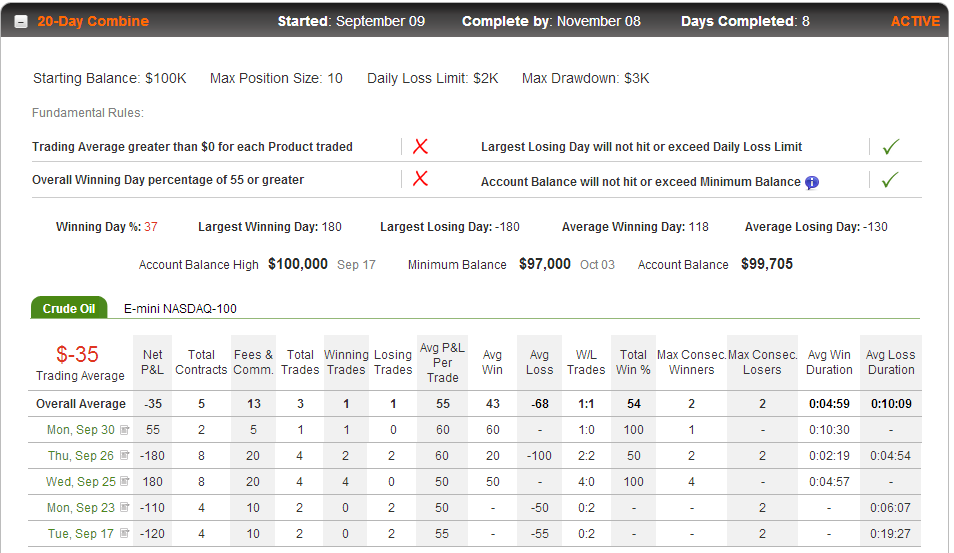Click Net P&L 180 in Wed, Sep 25 row
This screenshot has width=954, height=553.
153,481
